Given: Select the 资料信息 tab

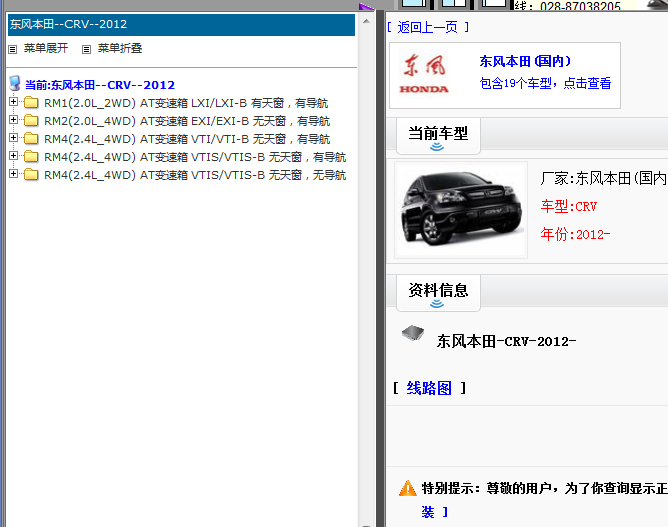Looking at the screenshot, I should 438,292.
